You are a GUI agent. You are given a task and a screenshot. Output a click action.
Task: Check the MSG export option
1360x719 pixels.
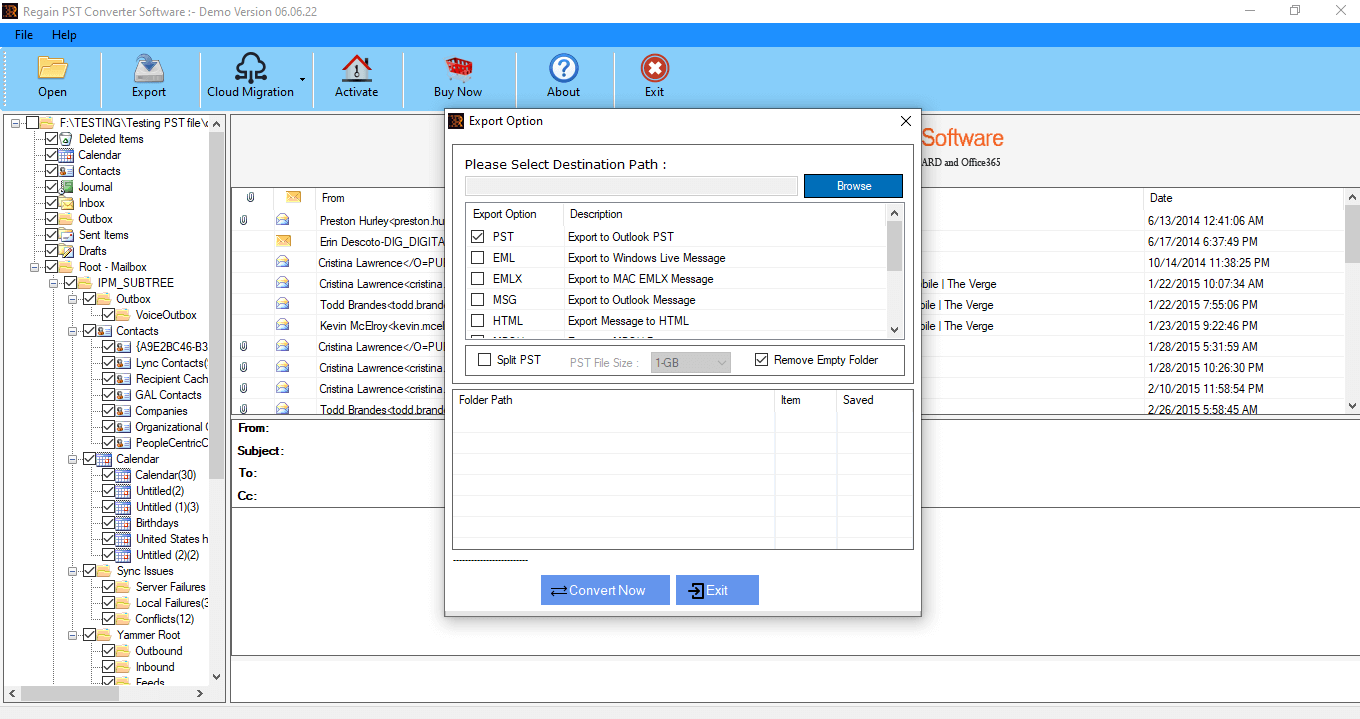click(x=477, y=300)
